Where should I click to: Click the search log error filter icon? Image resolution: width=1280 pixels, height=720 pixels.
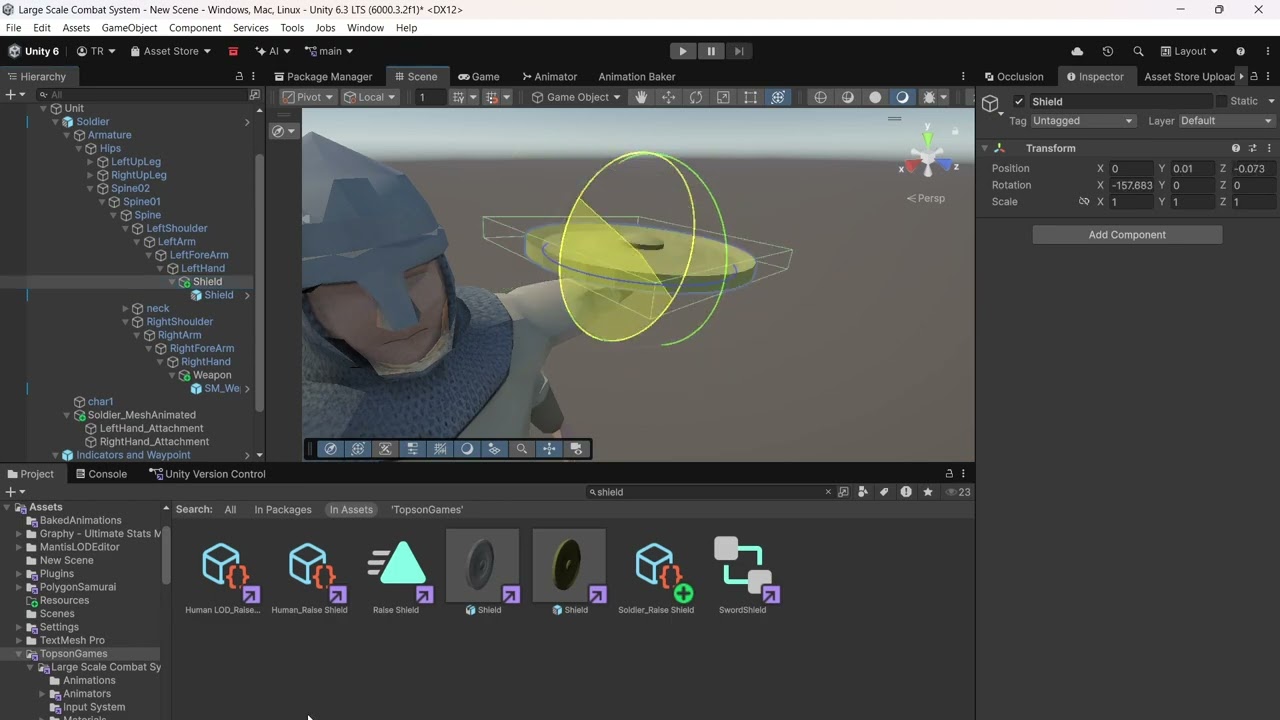click(906, 492)
